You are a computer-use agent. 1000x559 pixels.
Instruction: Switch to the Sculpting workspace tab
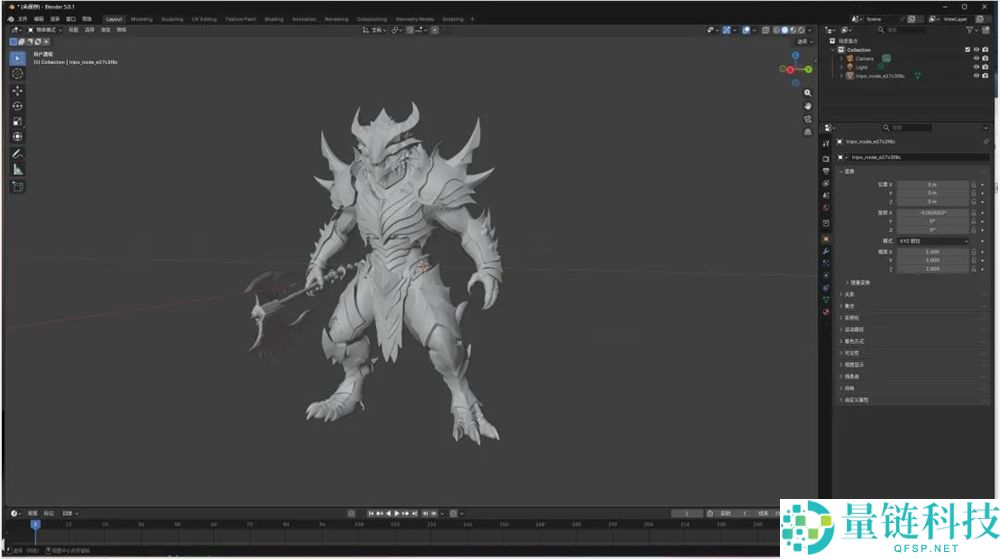[x=172, y=19]
